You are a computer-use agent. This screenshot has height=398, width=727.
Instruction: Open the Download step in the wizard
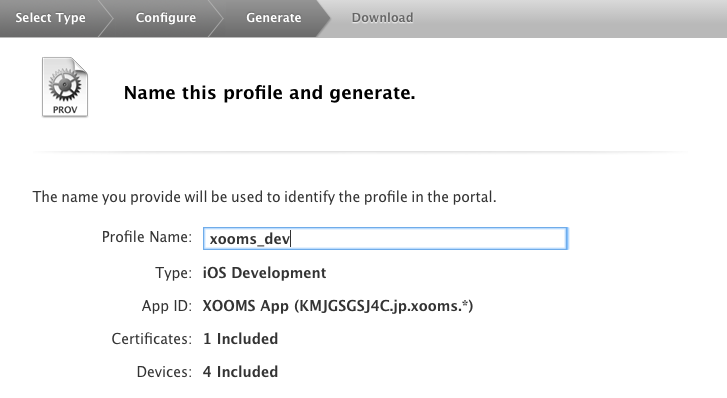382,18
